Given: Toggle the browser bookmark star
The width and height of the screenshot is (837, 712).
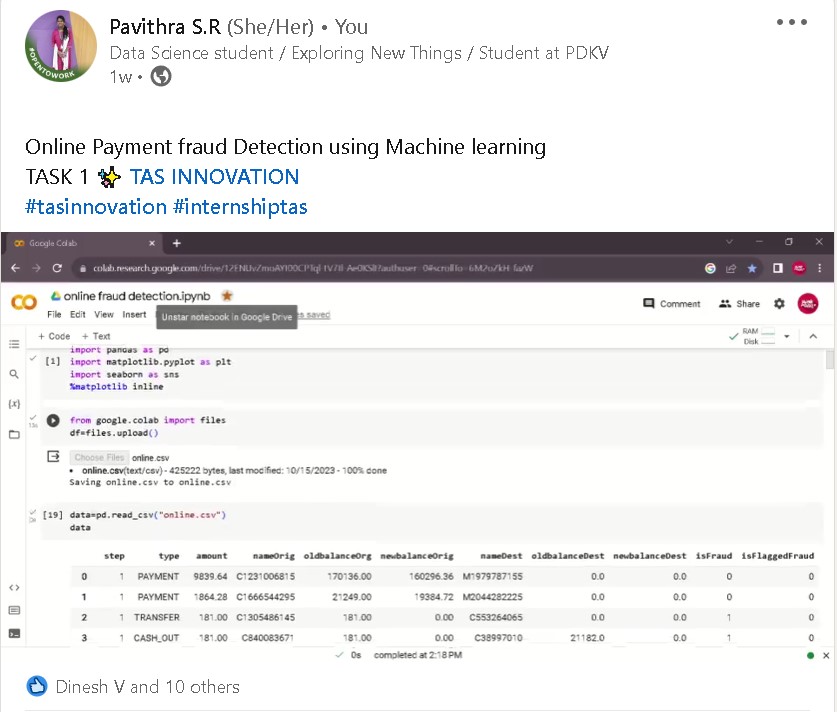Looking at the screenshot, I should [752, 269].
